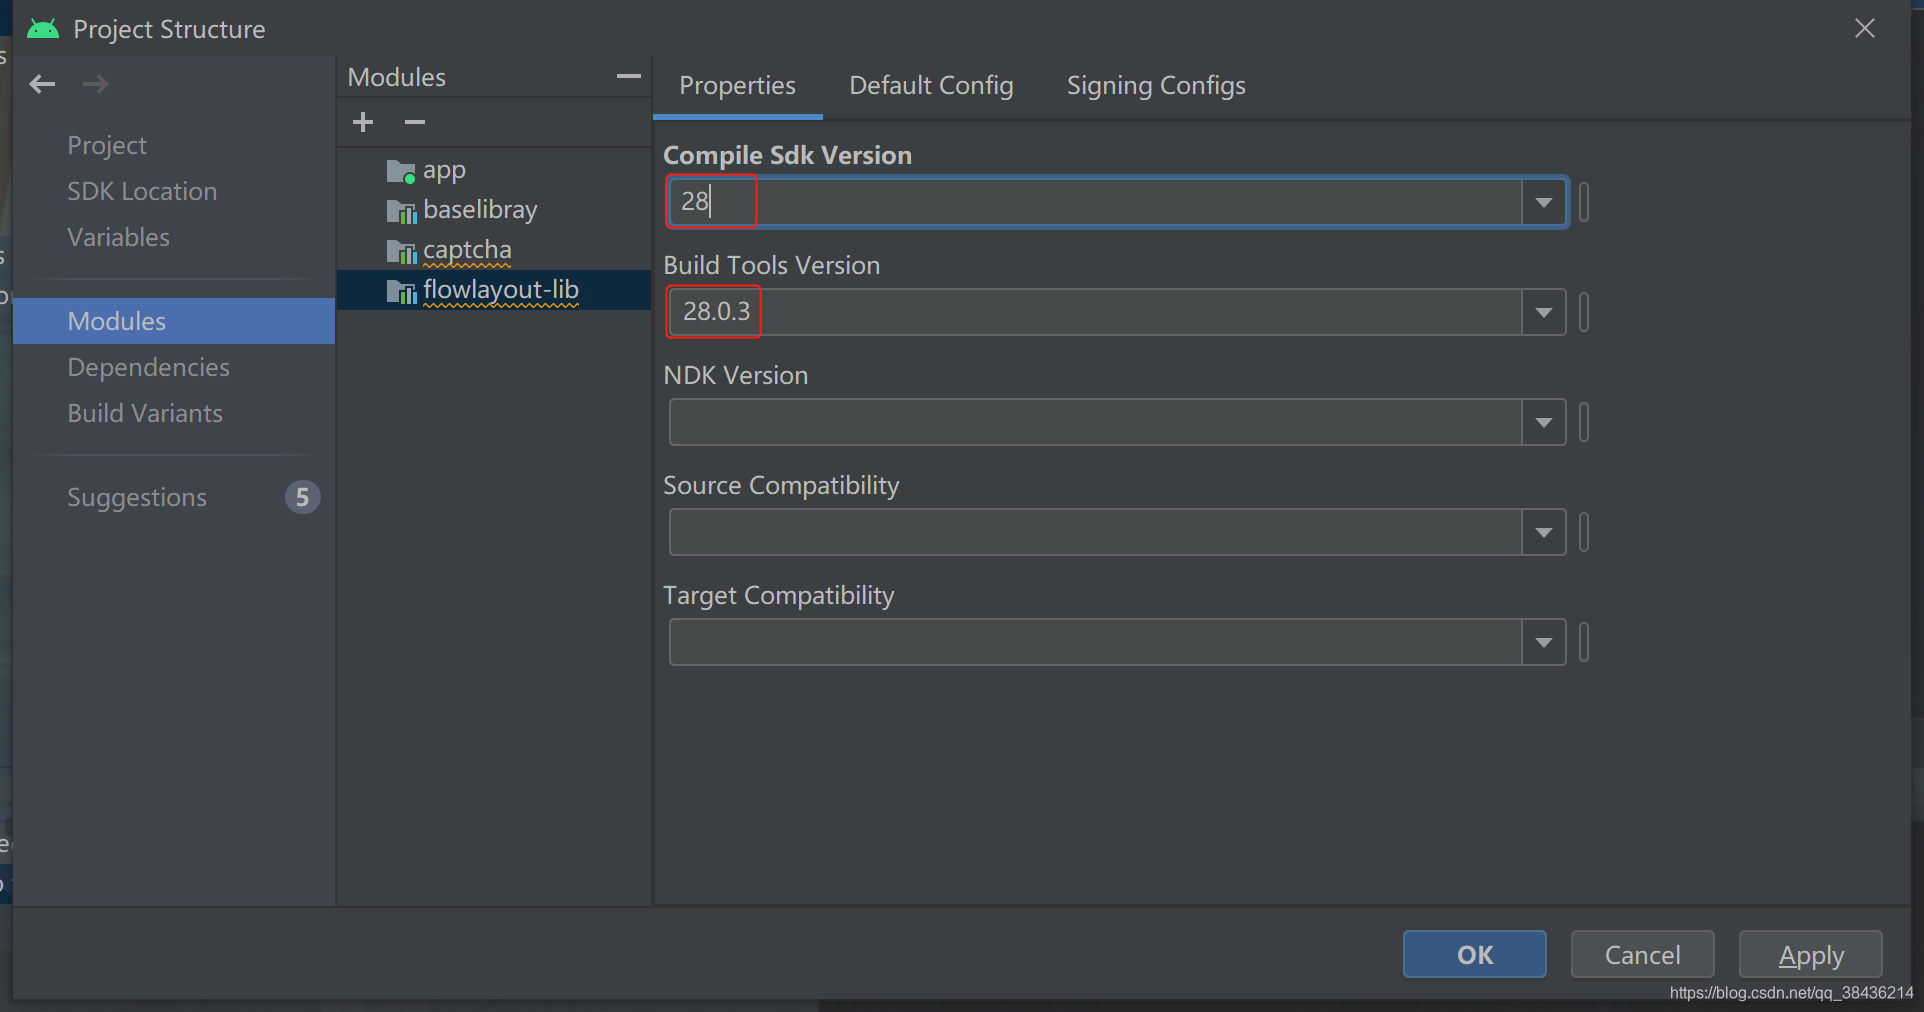Click the forward navigation arrow
1924x1012 pixels.
tap(95, 84)
